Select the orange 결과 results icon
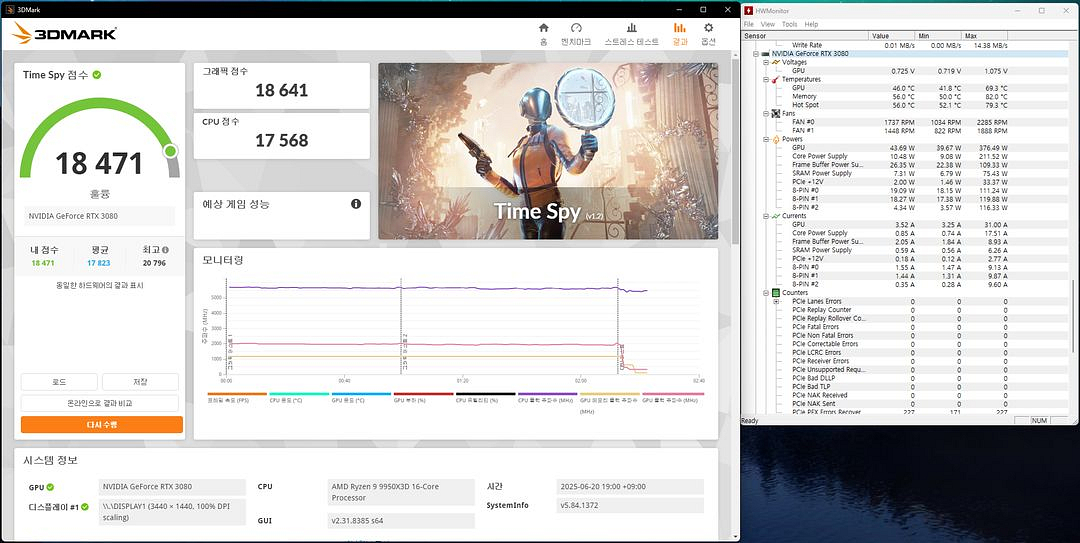This screenshot has height=543, width=1080. click(x=680, y=28)
